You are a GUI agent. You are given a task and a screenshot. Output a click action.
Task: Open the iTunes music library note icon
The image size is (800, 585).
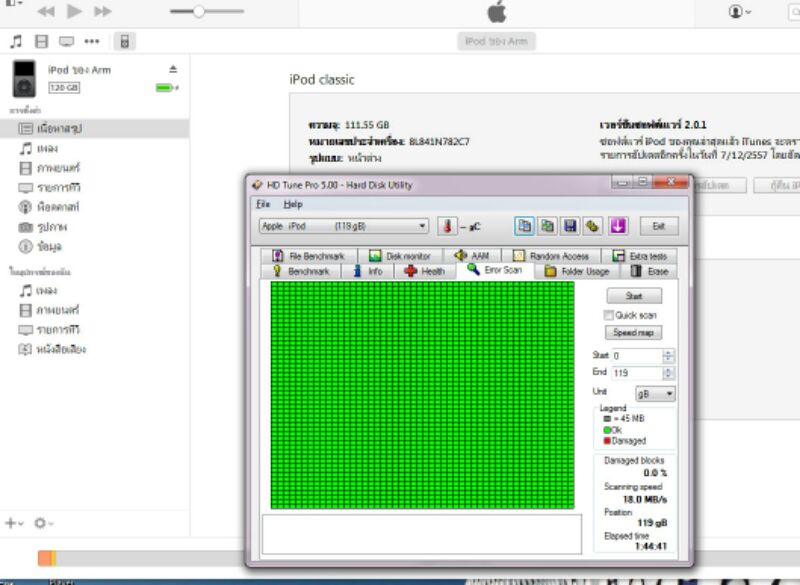[x=15, y=41]
